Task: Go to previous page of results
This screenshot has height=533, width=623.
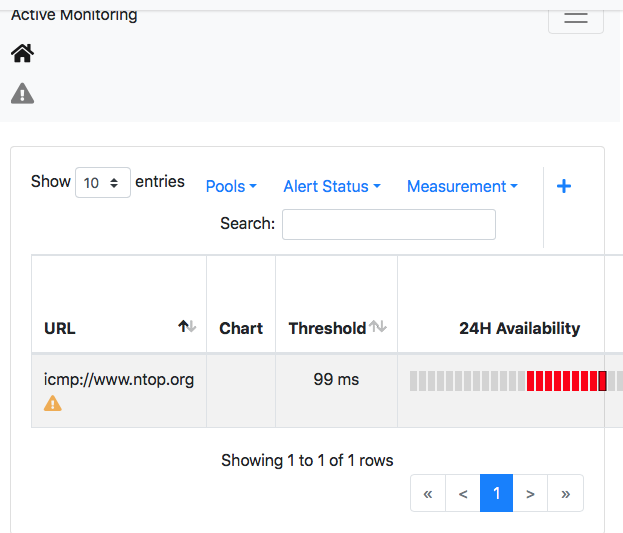Action: (x=463, y=493)
